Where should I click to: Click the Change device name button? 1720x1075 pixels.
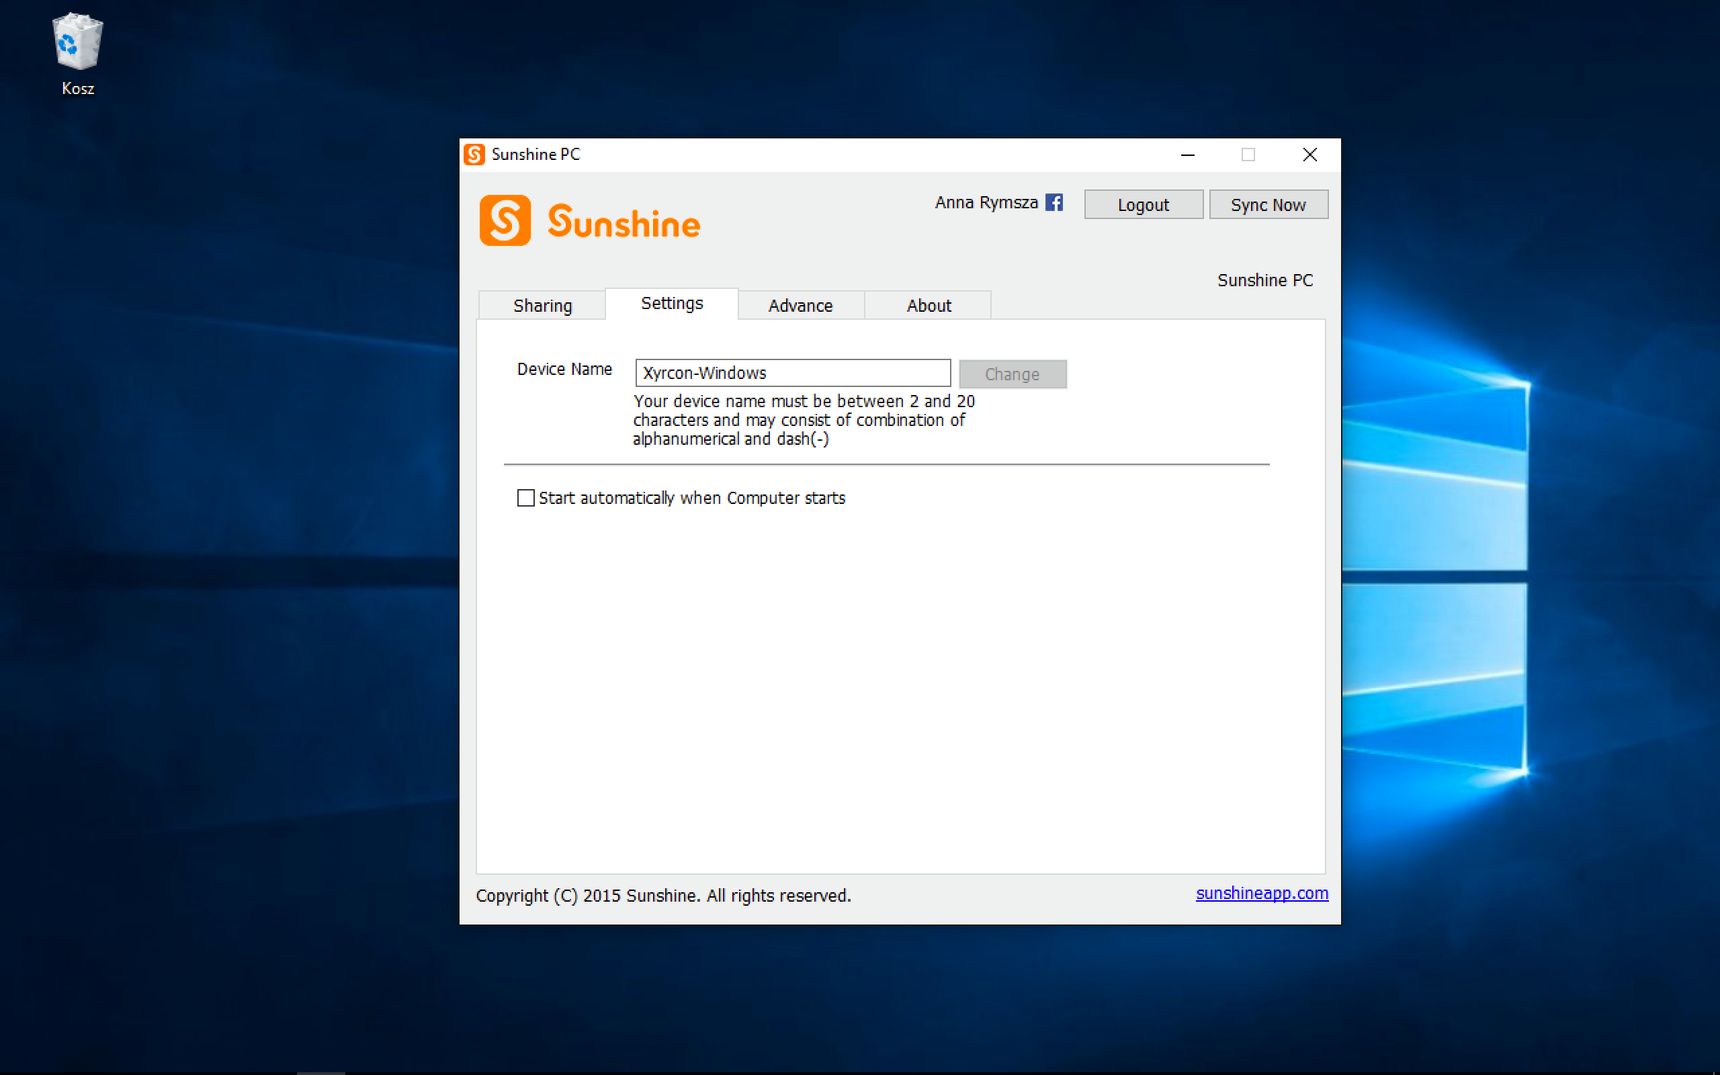(1012, 374)
